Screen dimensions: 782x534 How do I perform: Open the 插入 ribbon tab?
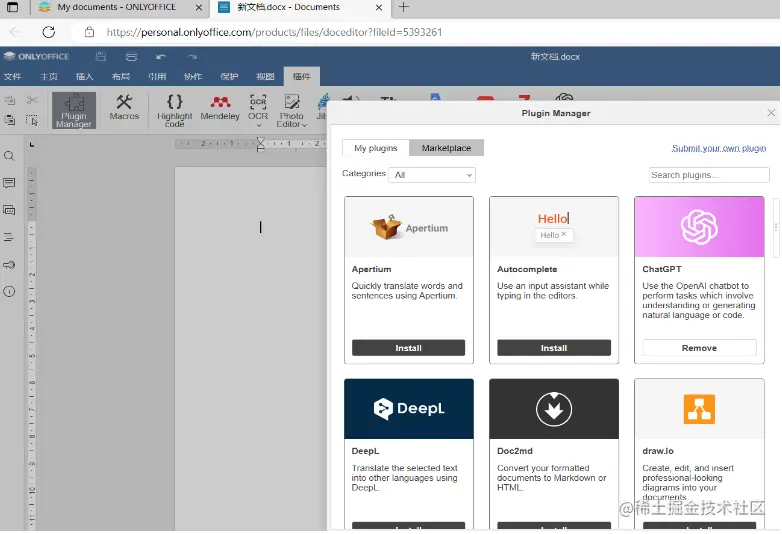(x=84, y=76)
